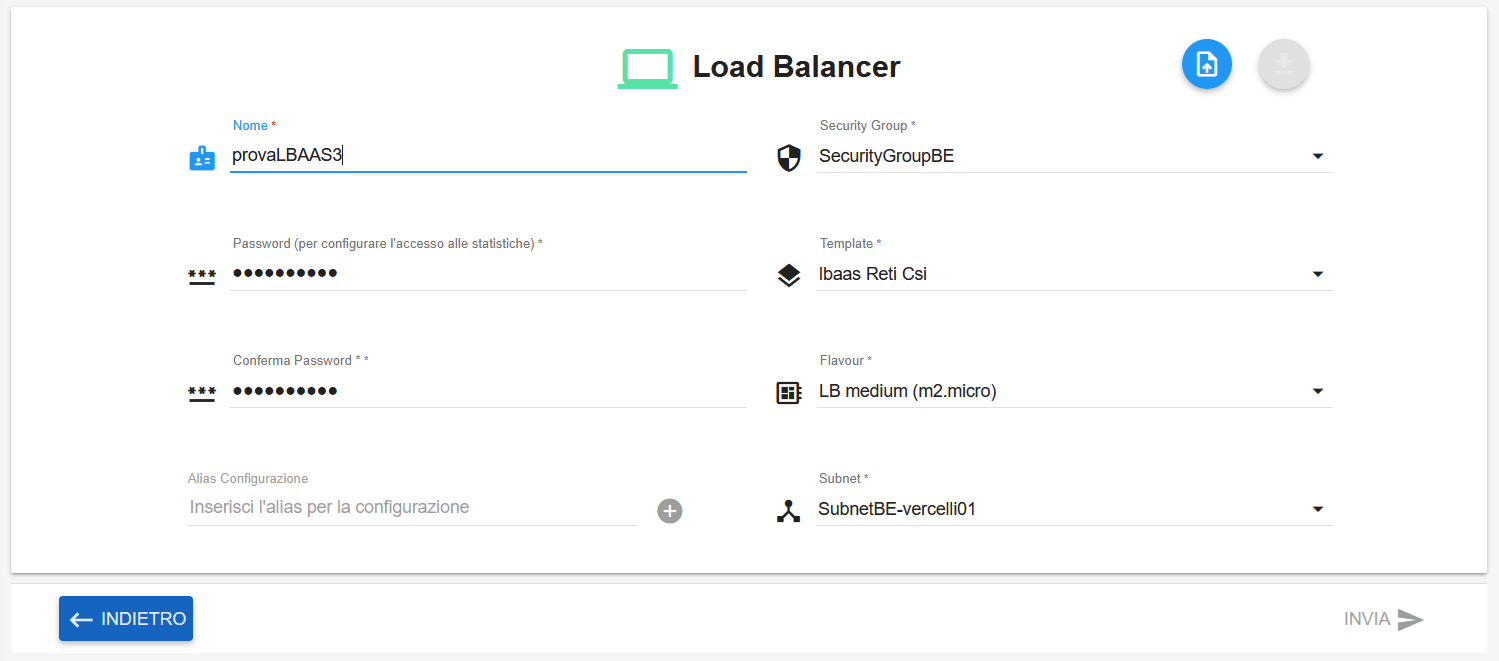Screen dimensions: 1499x661
Task: Submit the form with INVIA
Action: (x=1384, y=619)
